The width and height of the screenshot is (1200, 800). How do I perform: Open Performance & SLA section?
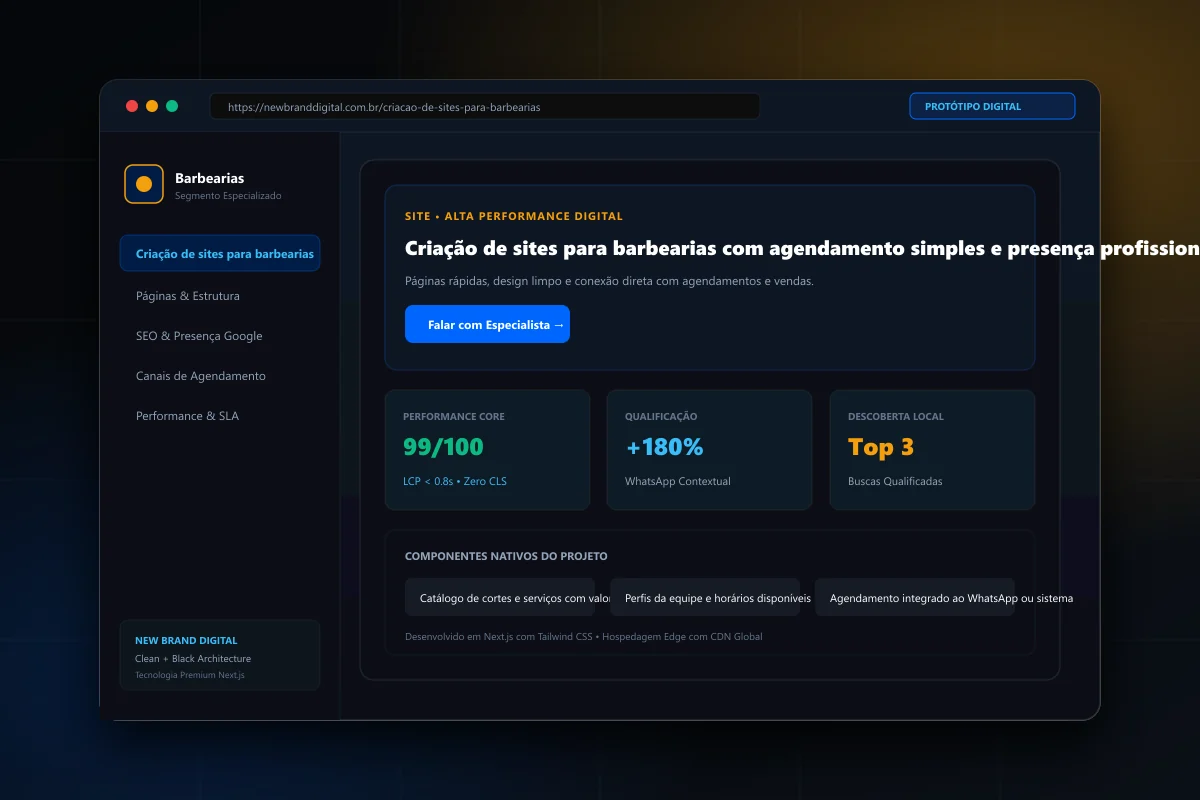(x=187, y=416)
